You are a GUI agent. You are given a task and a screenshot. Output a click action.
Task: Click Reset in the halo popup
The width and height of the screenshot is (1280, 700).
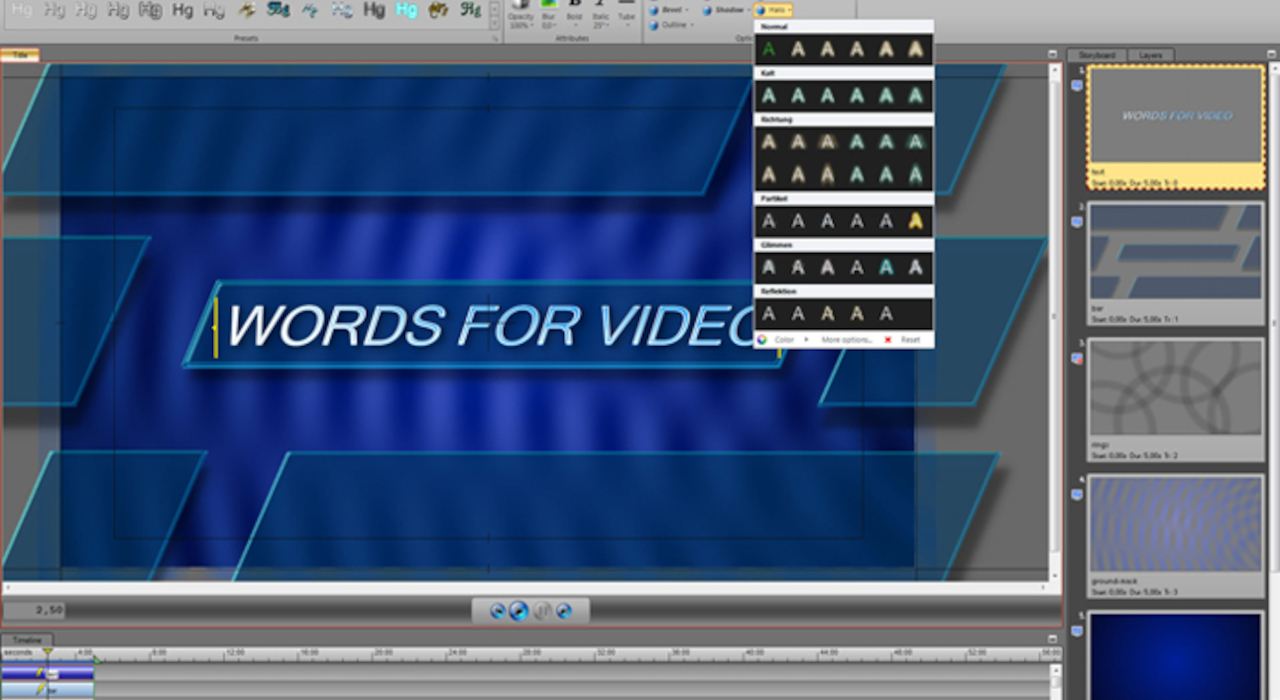909,340
